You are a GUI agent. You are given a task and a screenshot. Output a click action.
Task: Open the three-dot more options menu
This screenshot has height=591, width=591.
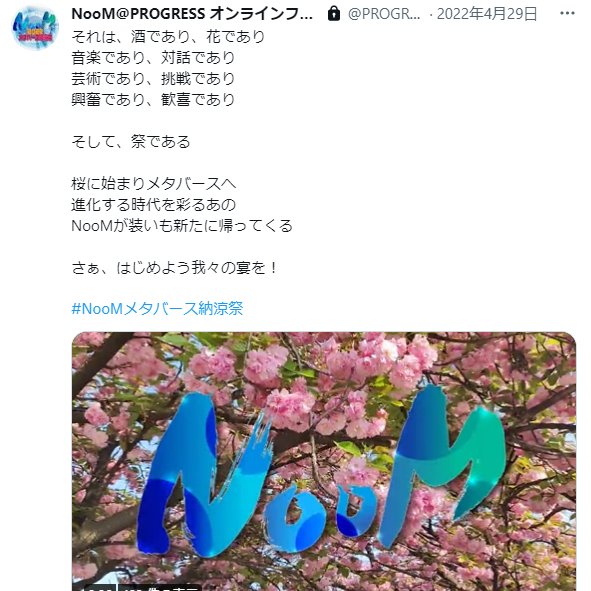tap(567, 14)
